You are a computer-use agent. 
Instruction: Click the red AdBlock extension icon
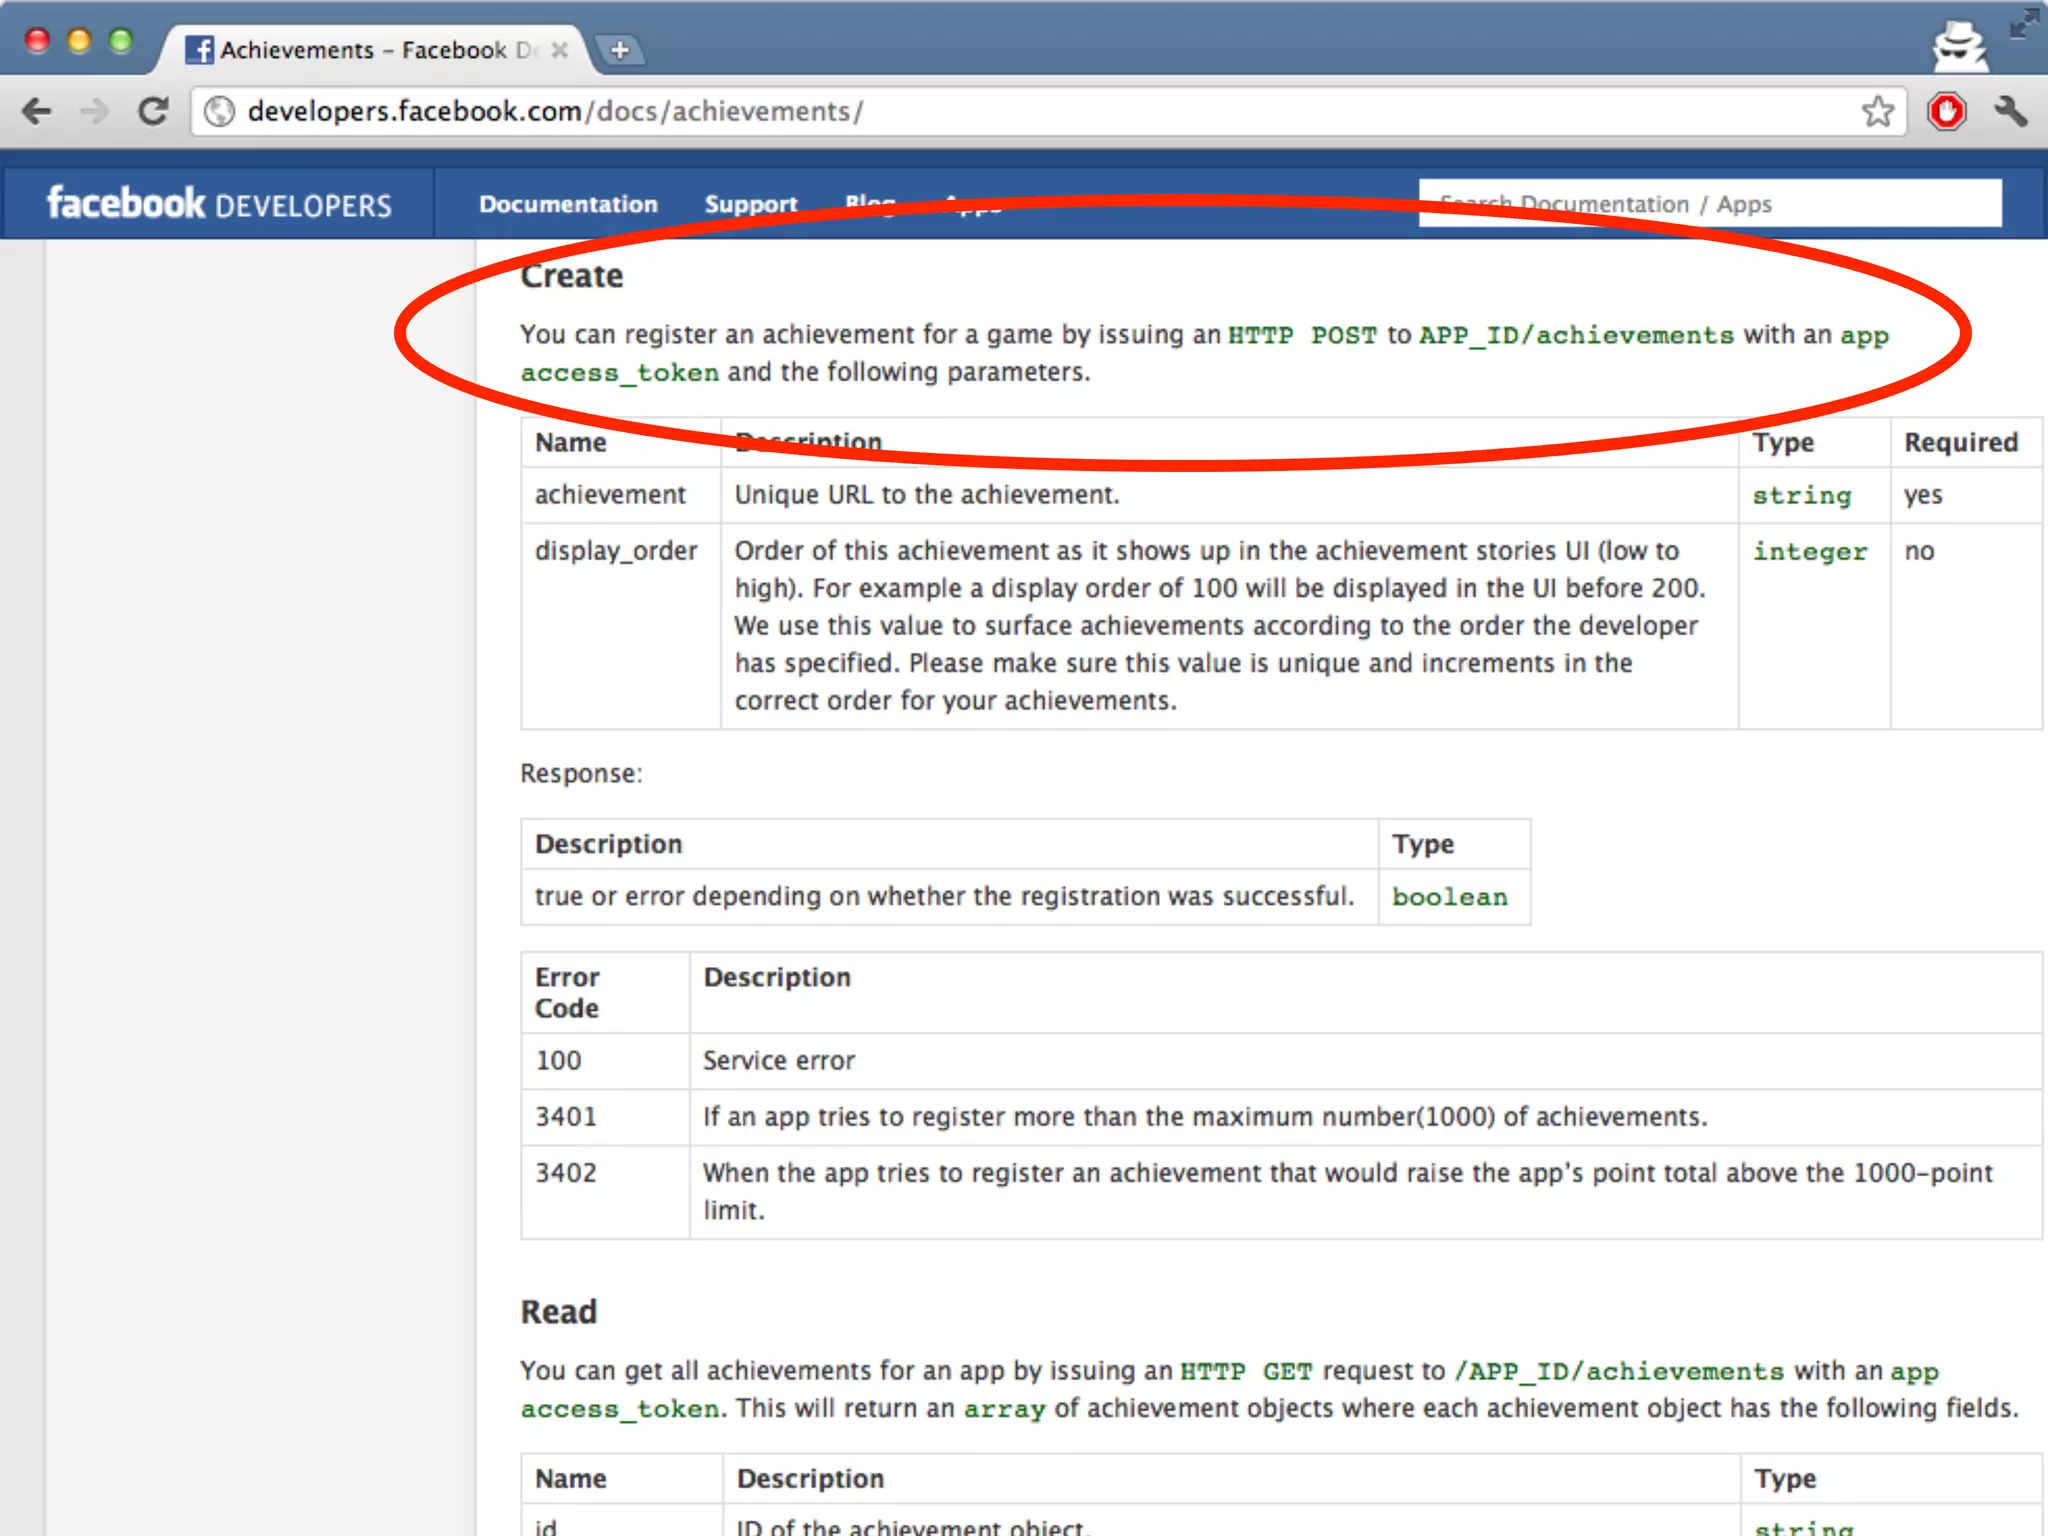[1946, 111]
